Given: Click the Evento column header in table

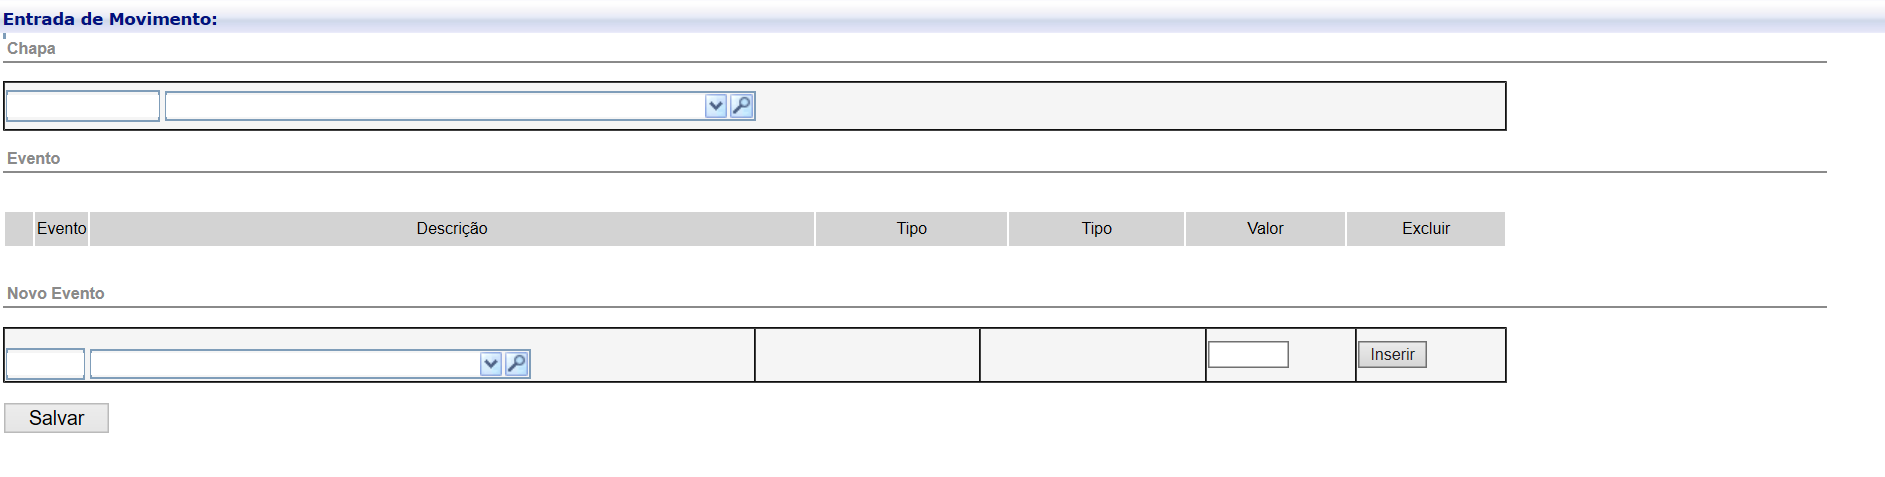Looking at the screenshot, I should click(x=62, y=228).
